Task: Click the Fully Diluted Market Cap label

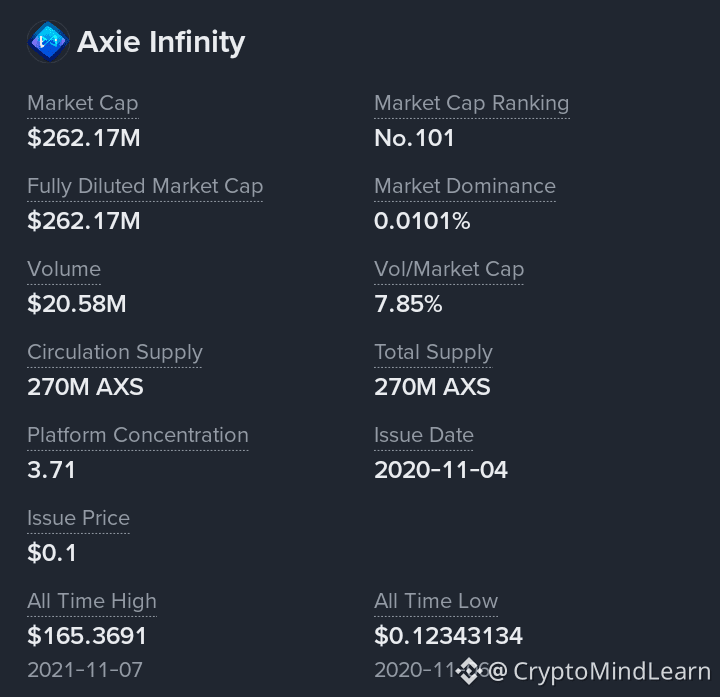Action: [145, 186]
